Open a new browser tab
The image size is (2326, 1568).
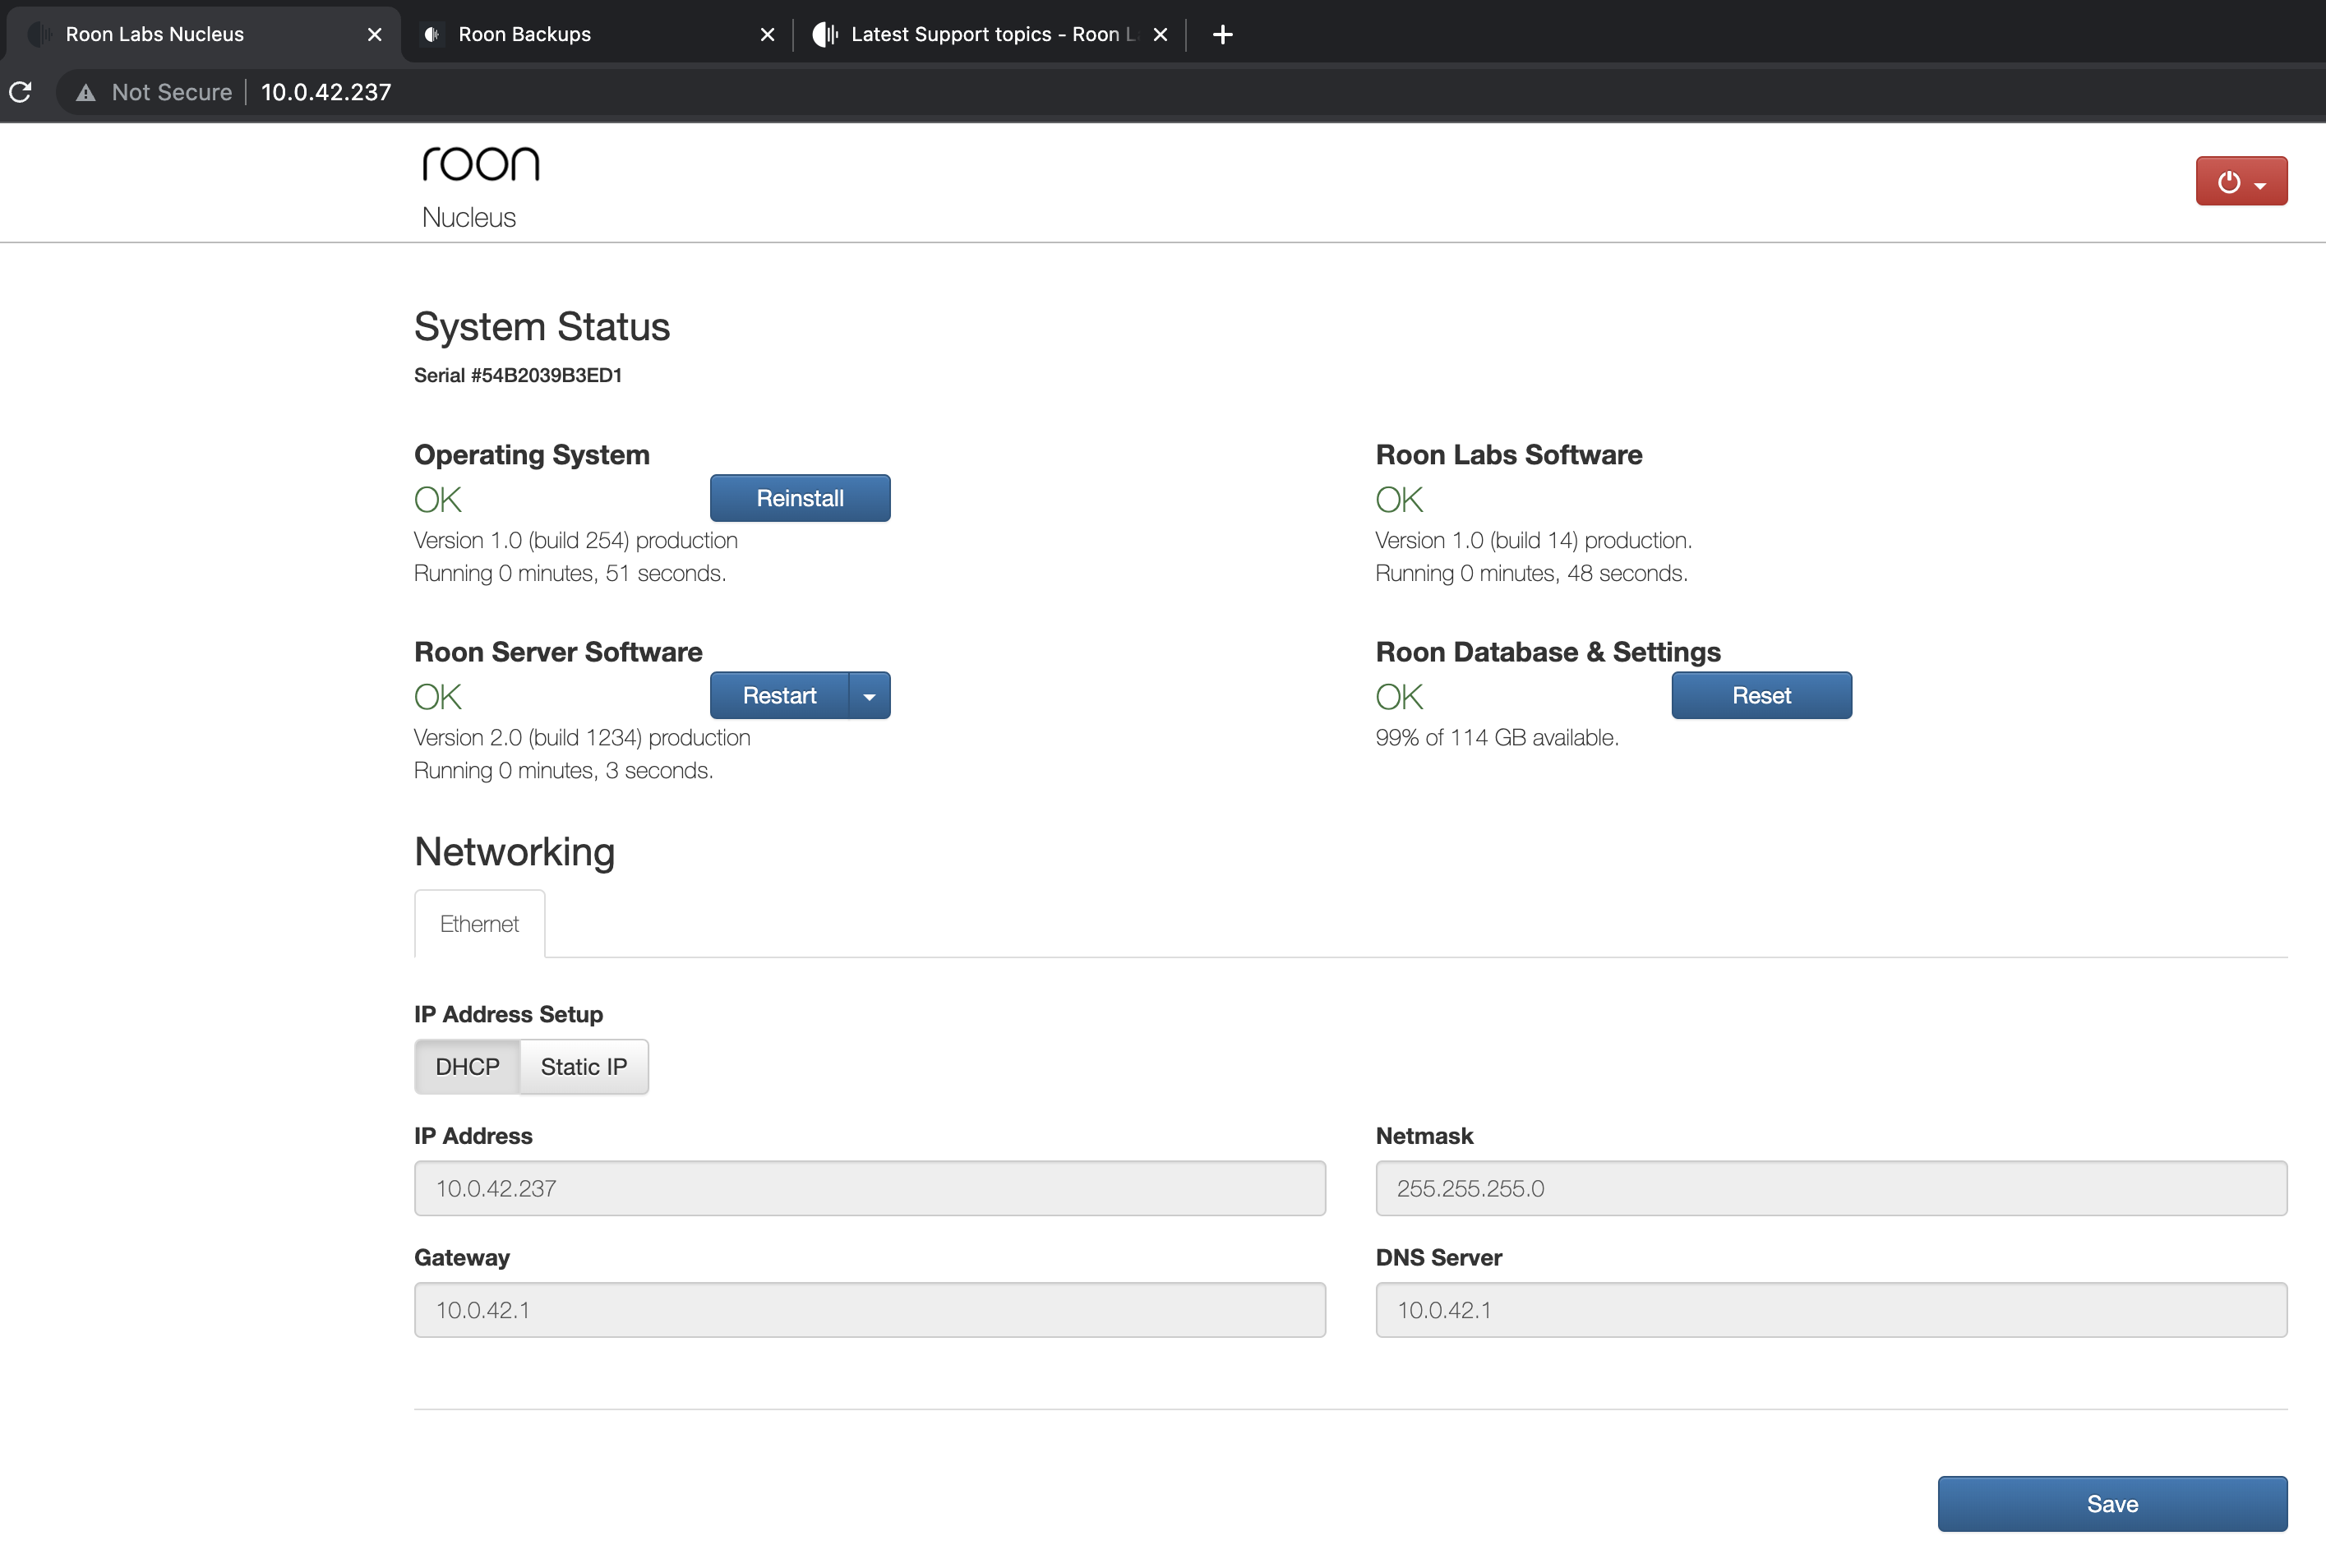click(x=1222, y=35)
